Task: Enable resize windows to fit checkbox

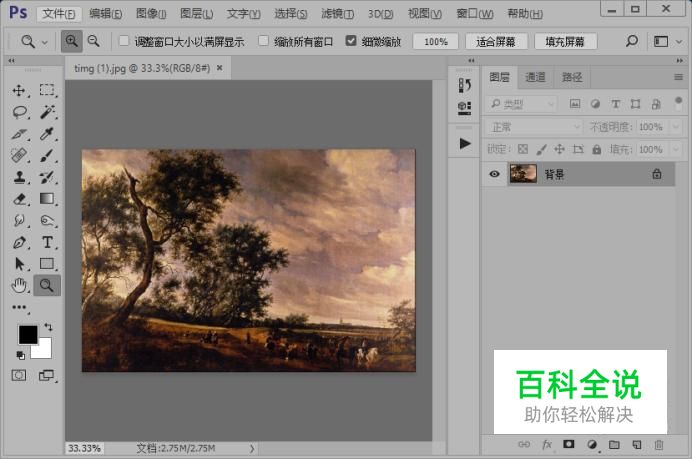Action: pyautogui.click(x=124, y=41)
